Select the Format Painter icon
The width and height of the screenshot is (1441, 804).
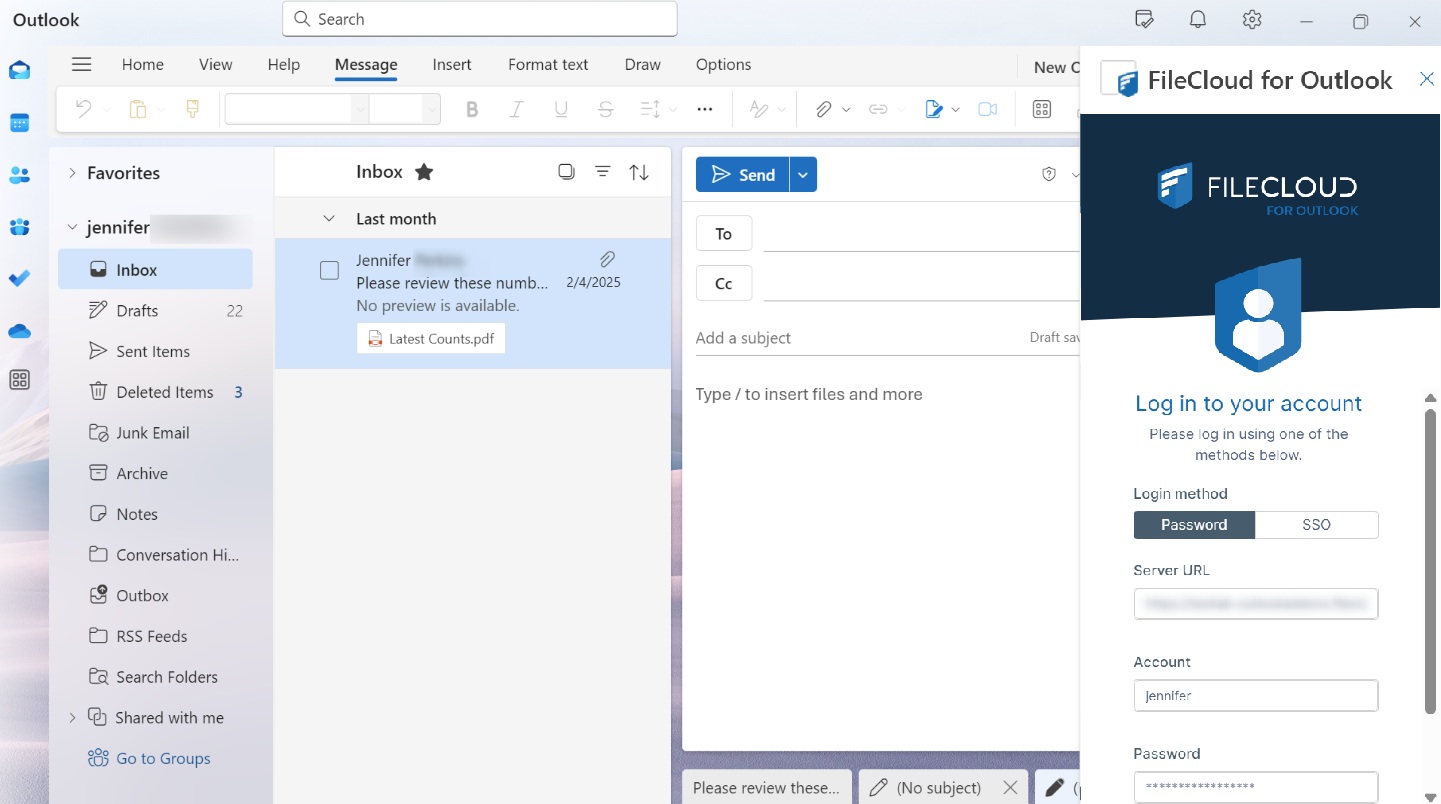pos(193,109)
